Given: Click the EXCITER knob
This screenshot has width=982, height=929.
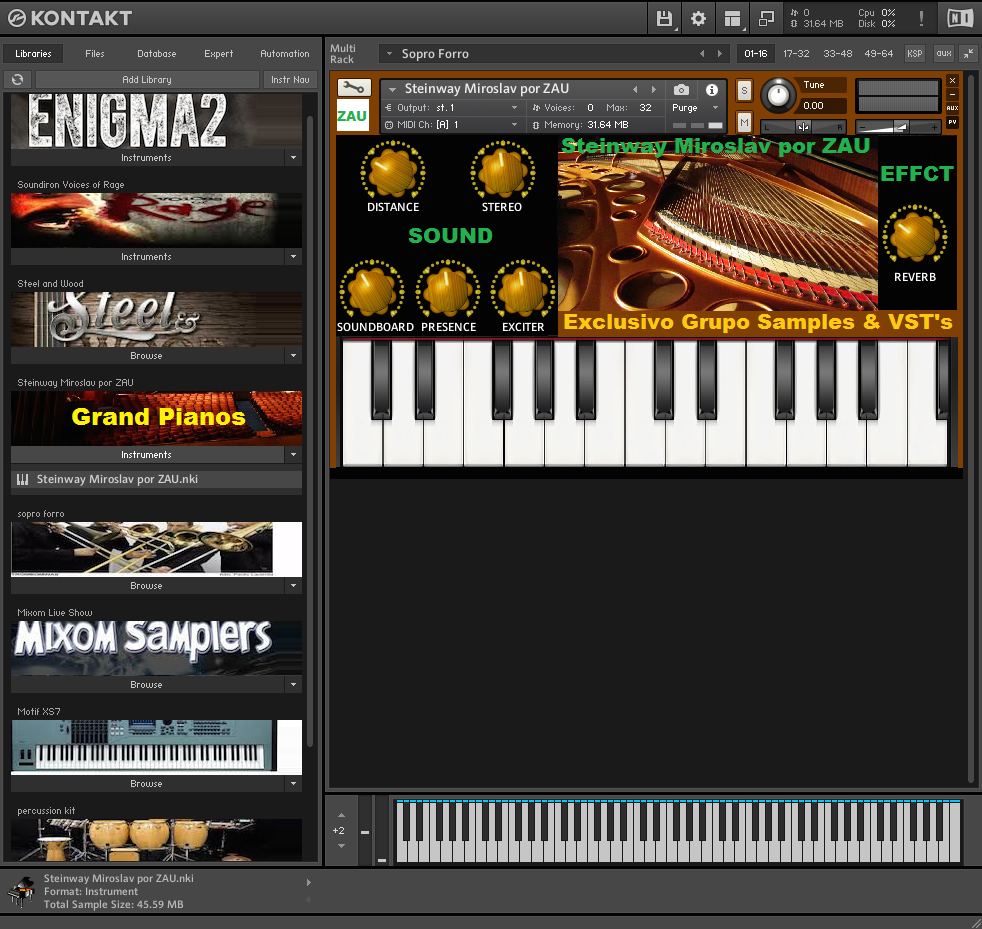Looking at the screenshot, I should (x=522, y=290).
